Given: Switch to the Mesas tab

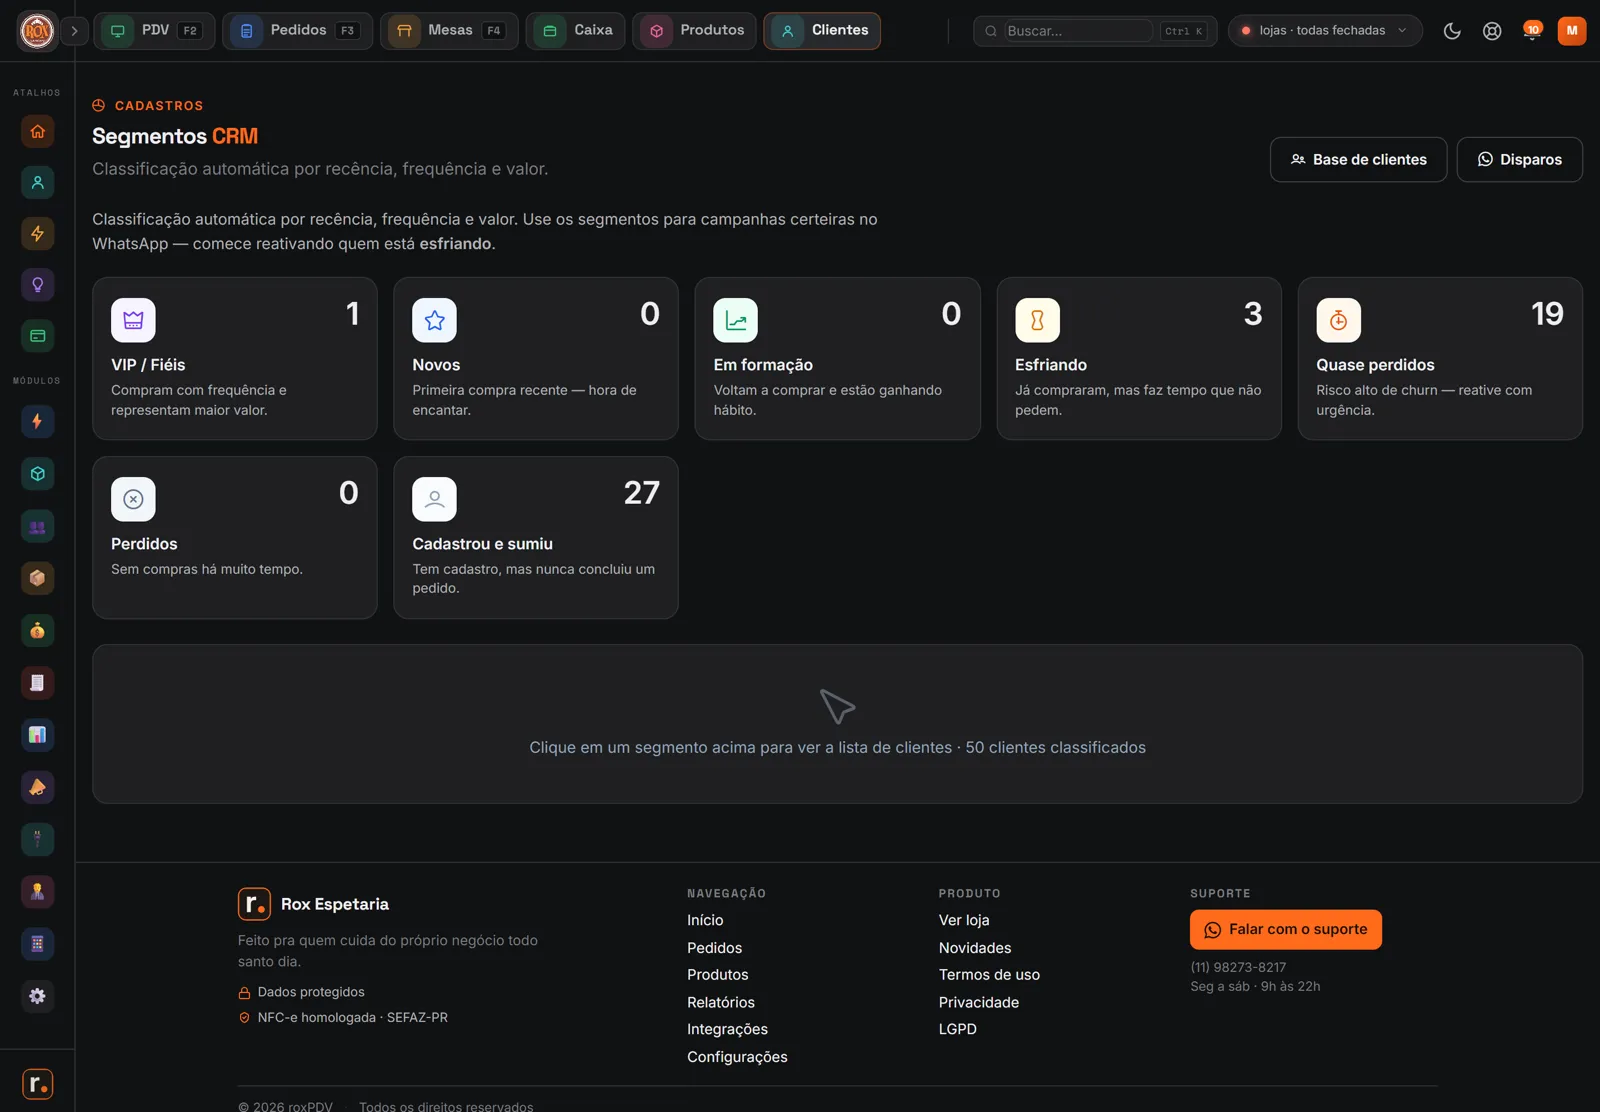Looking at the screenshot, I should point(449,31).
